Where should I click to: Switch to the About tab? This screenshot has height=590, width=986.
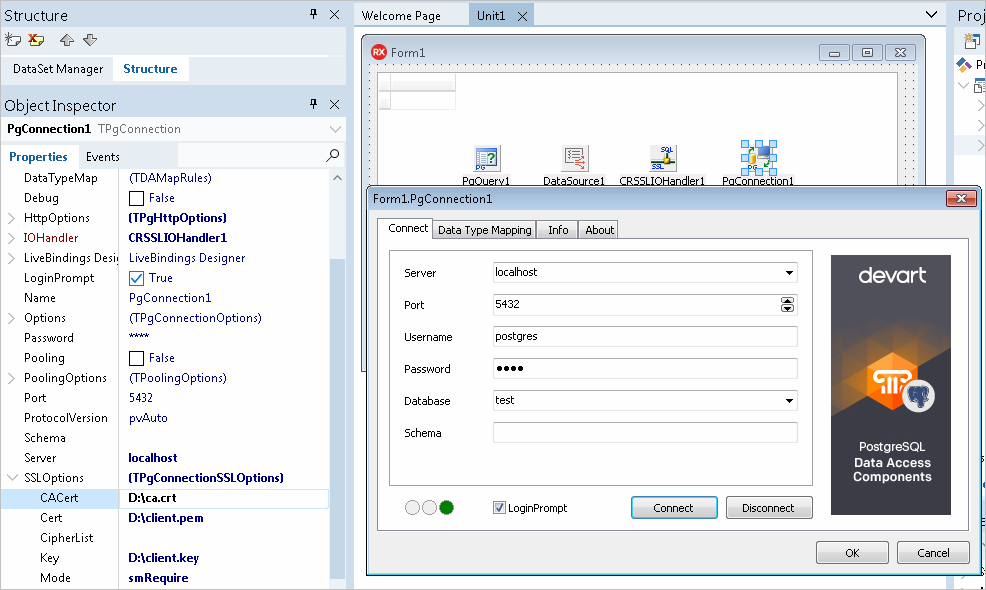pos(599,230)
